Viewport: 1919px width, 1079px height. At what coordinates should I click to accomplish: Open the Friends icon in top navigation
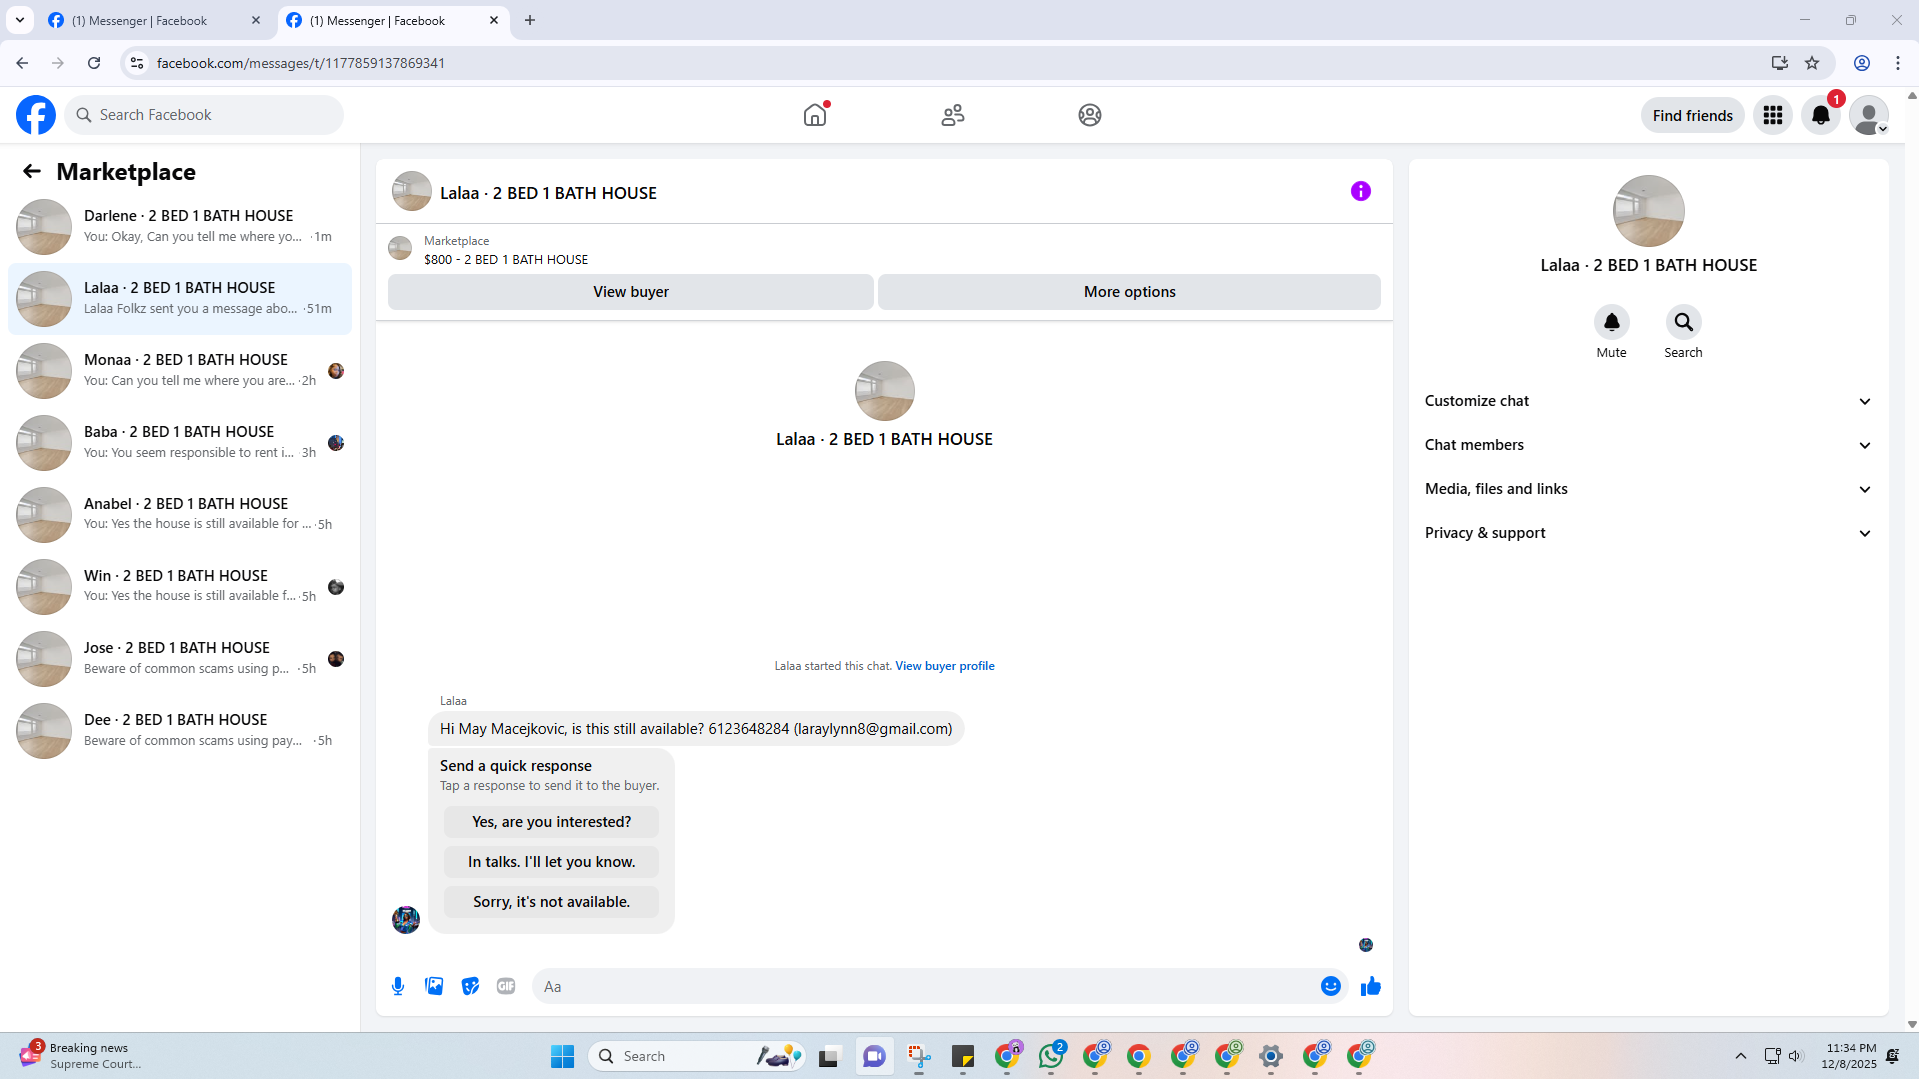pyautogui.click(x=953, y=115)
